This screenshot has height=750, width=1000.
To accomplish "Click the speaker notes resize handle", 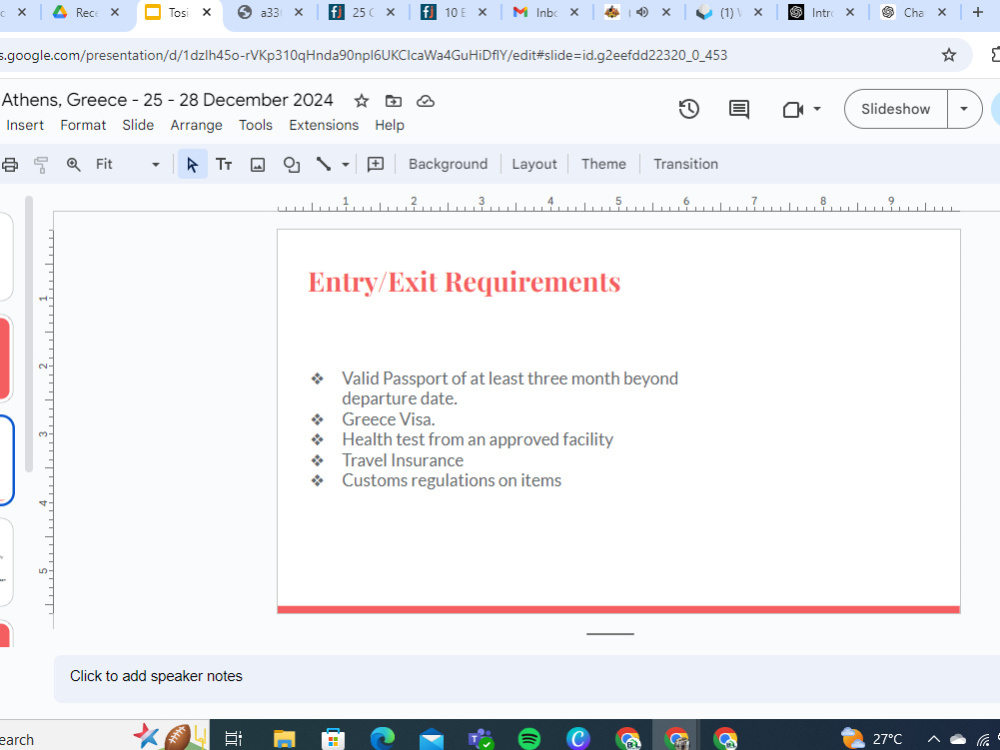I will coord(610,634).
